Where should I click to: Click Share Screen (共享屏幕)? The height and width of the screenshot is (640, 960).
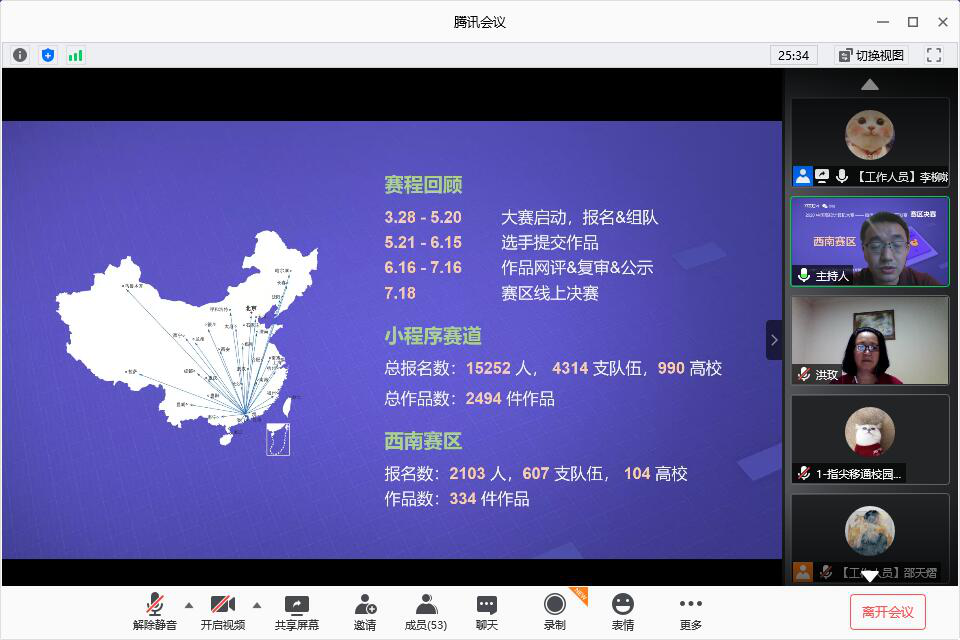coord(297,612)
